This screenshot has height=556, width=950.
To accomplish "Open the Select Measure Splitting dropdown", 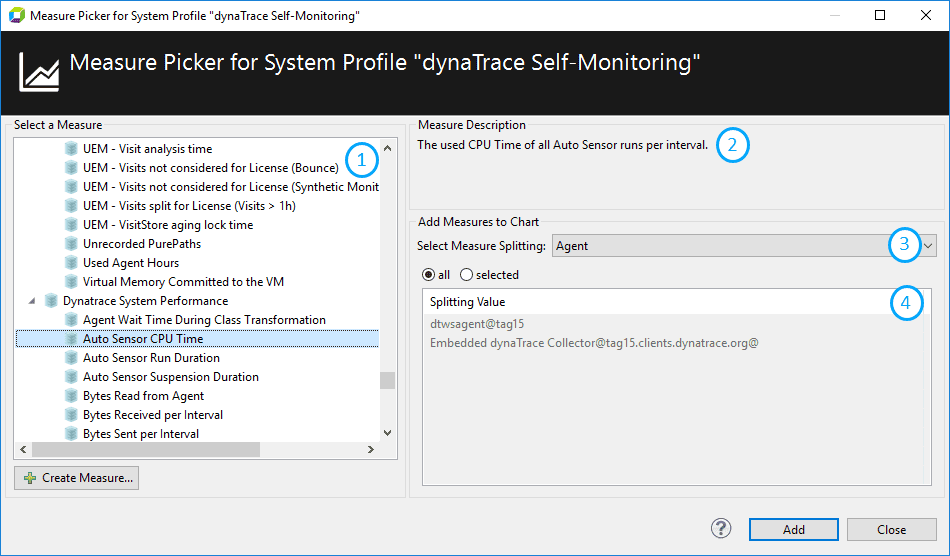I will point(744,246).
